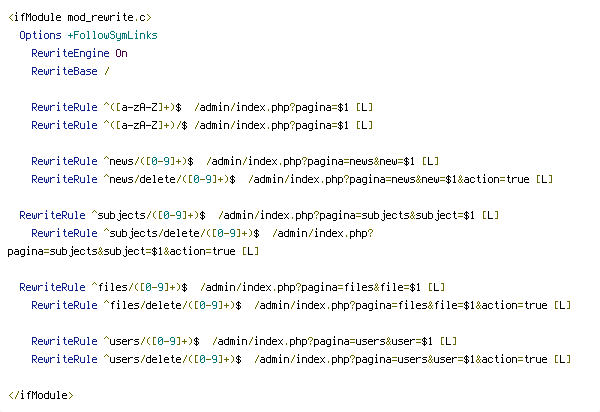This screenshot has width=600, height=412.
Task: Click the RewriteEngine directive
Action: [70, 53]
